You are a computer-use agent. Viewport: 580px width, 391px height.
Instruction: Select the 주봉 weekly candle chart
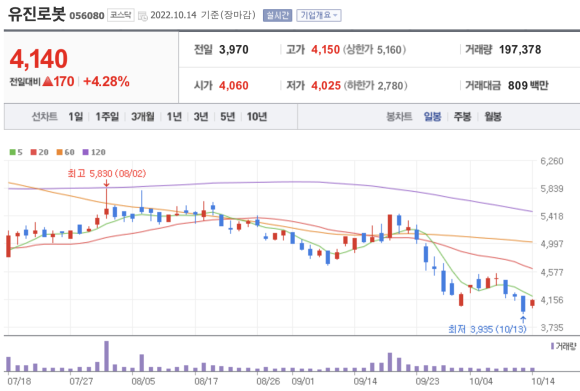462,117
